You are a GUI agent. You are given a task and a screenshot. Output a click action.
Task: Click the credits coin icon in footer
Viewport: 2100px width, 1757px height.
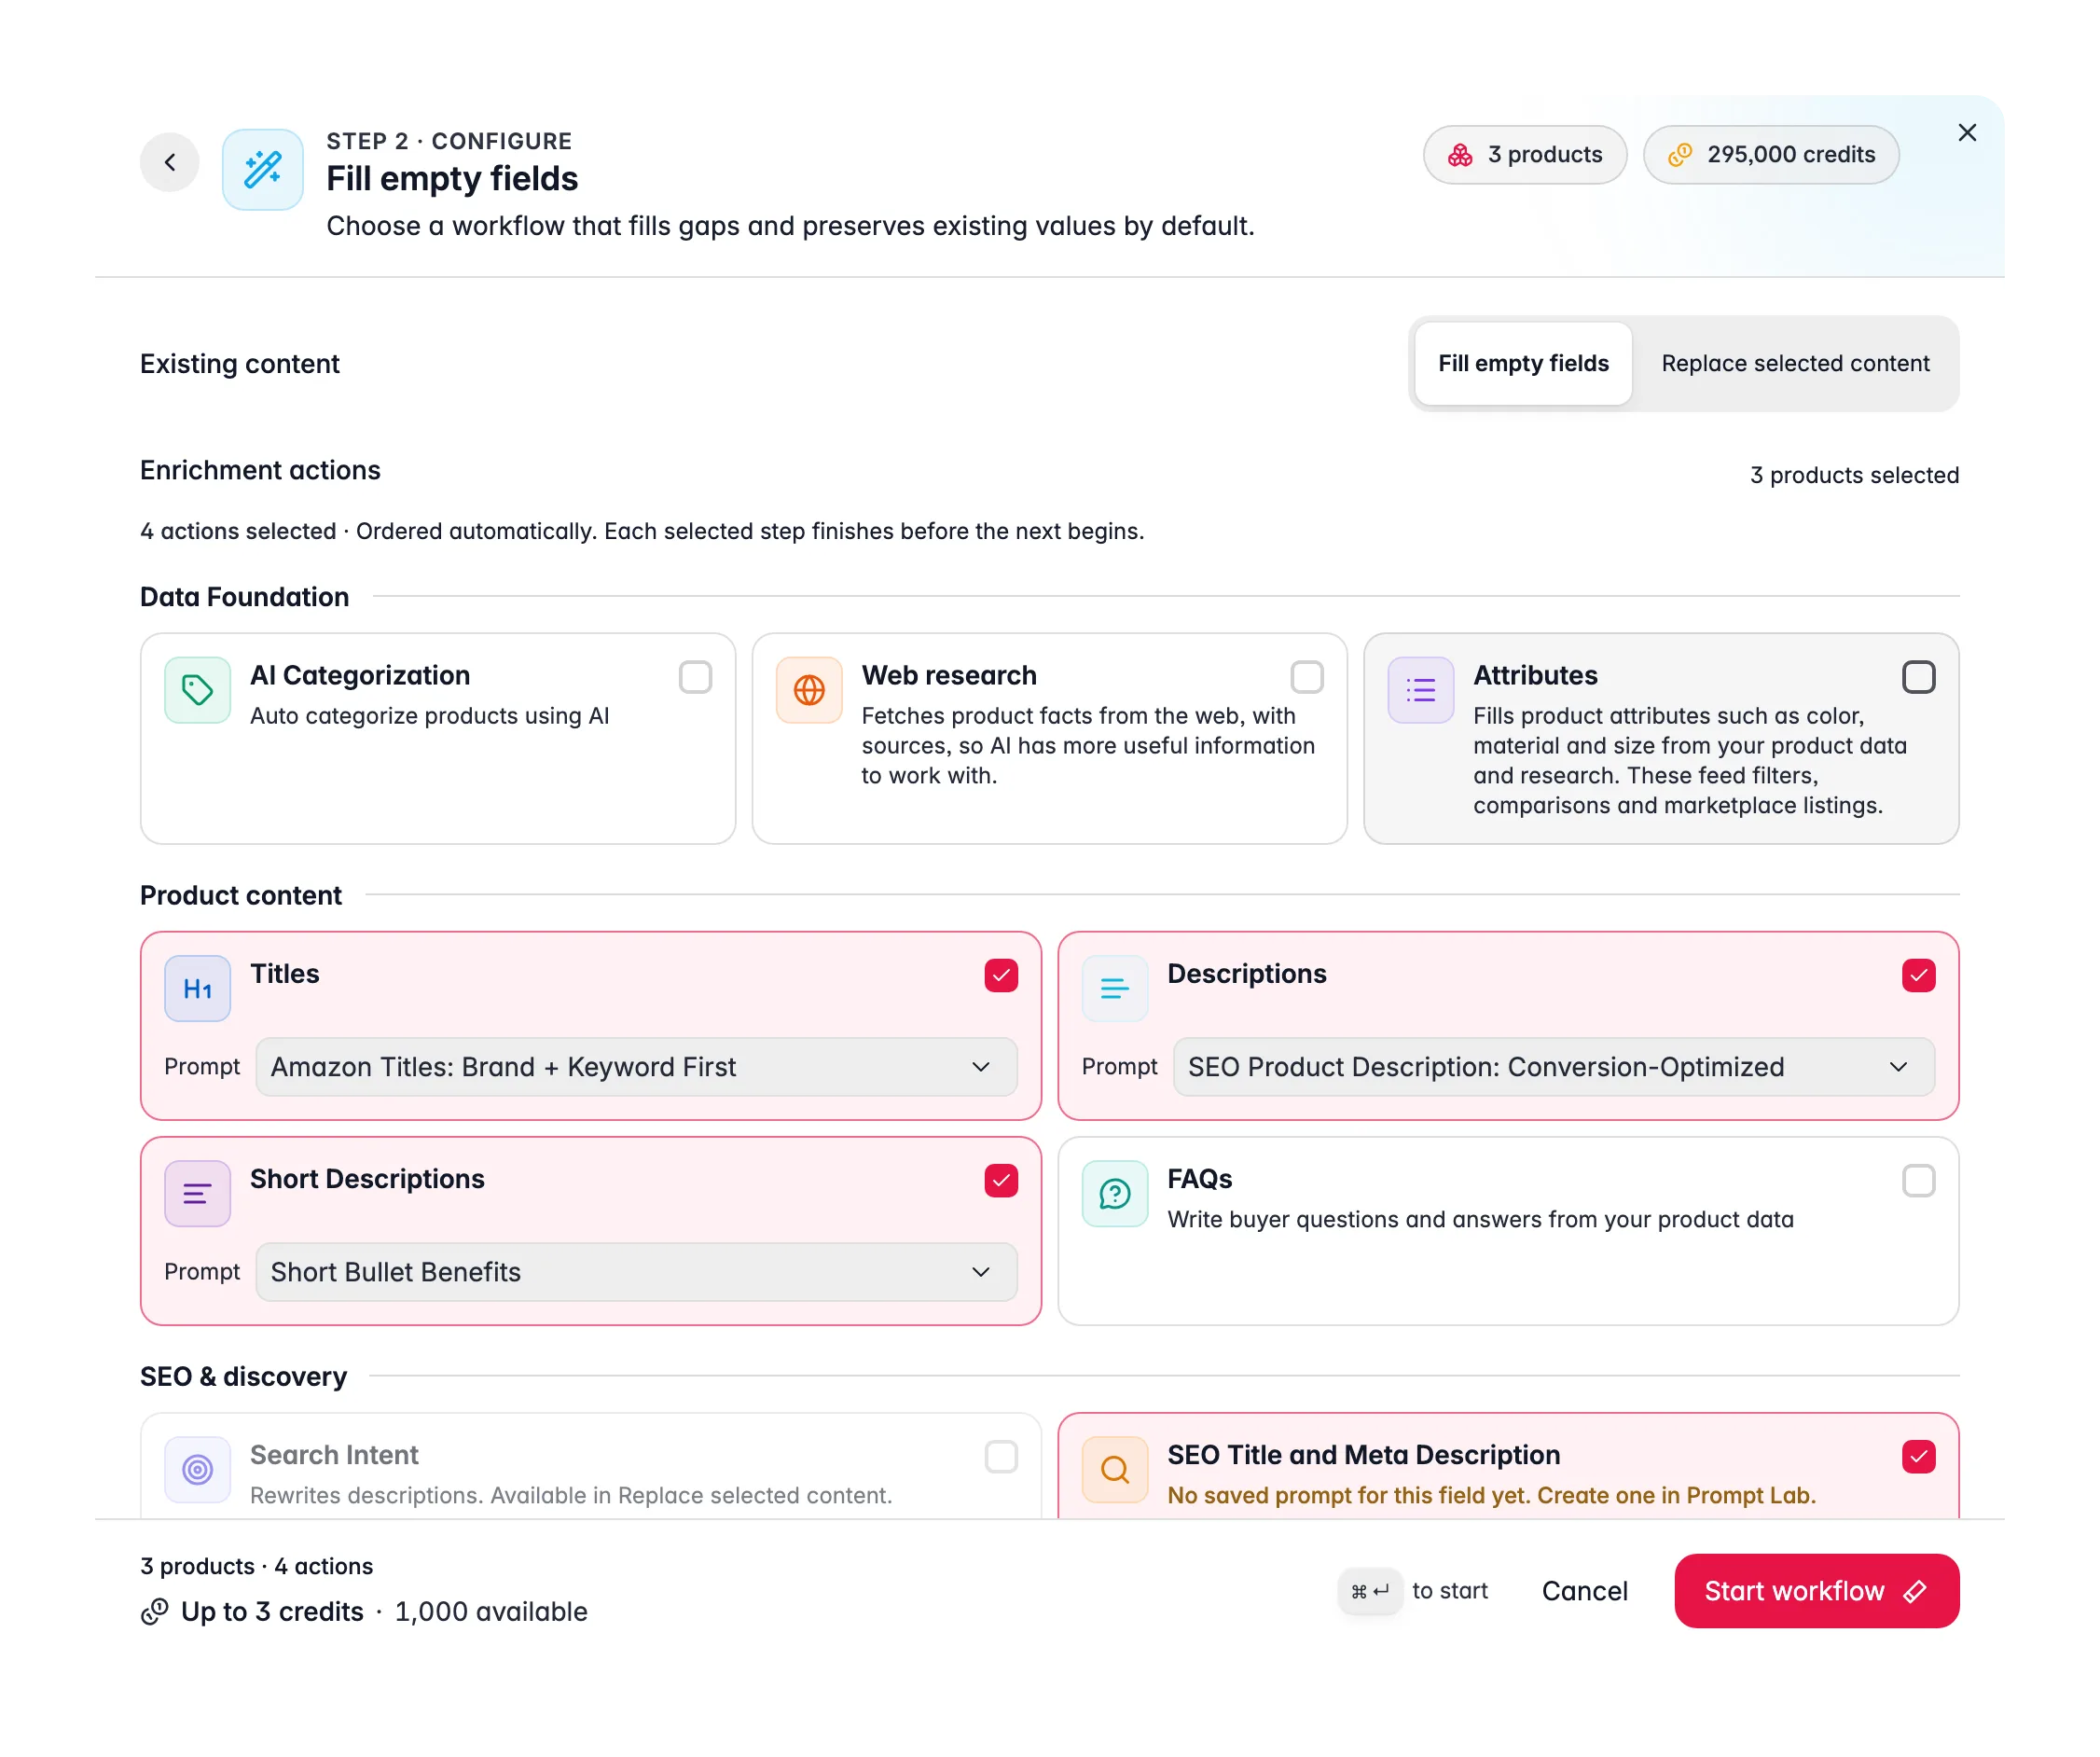(x=155, y=1611)
